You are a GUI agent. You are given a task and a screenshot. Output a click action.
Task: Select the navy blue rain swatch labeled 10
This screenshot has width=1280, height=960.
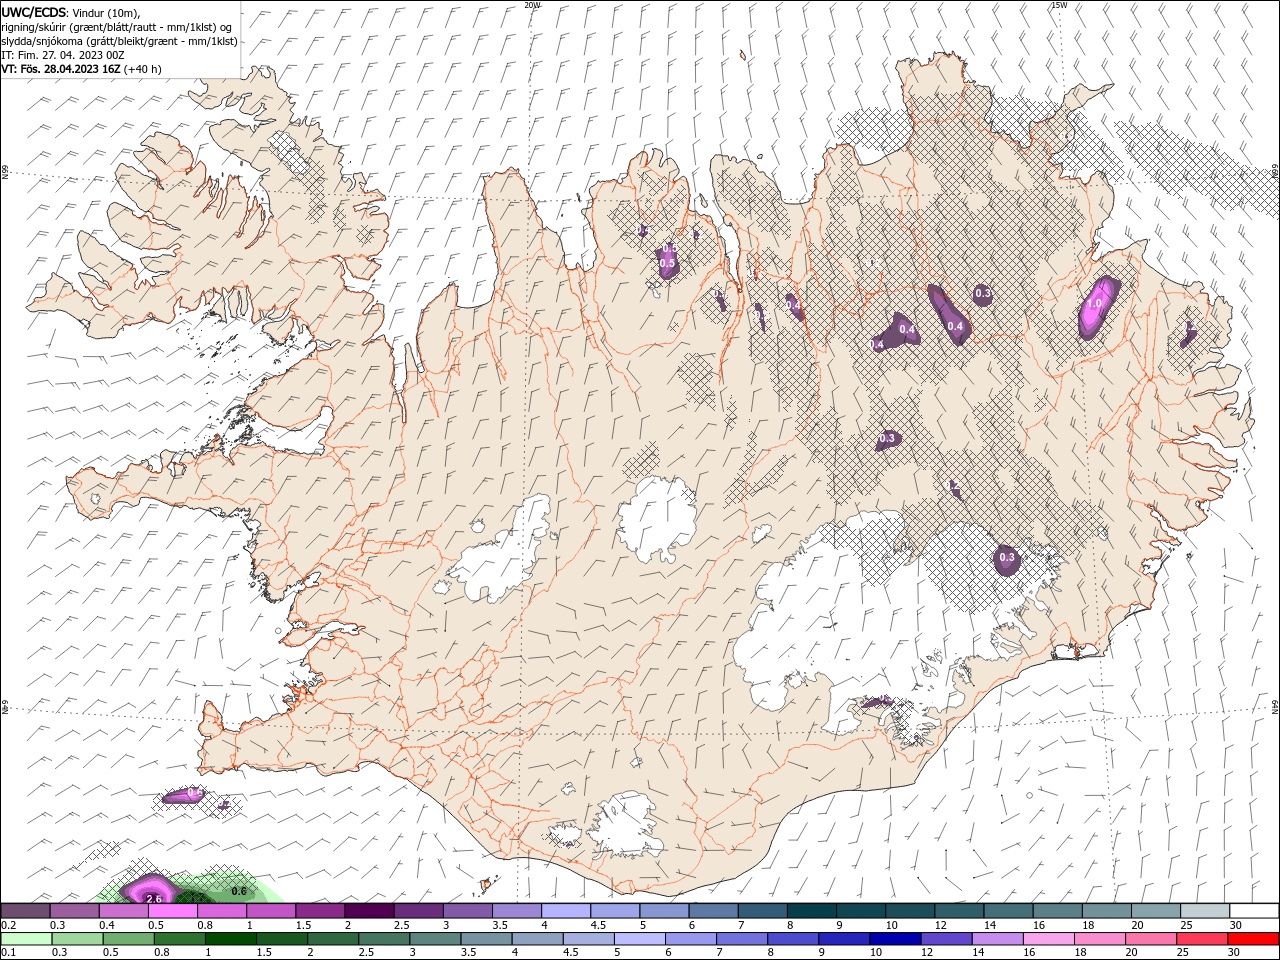tap(895, 939)
